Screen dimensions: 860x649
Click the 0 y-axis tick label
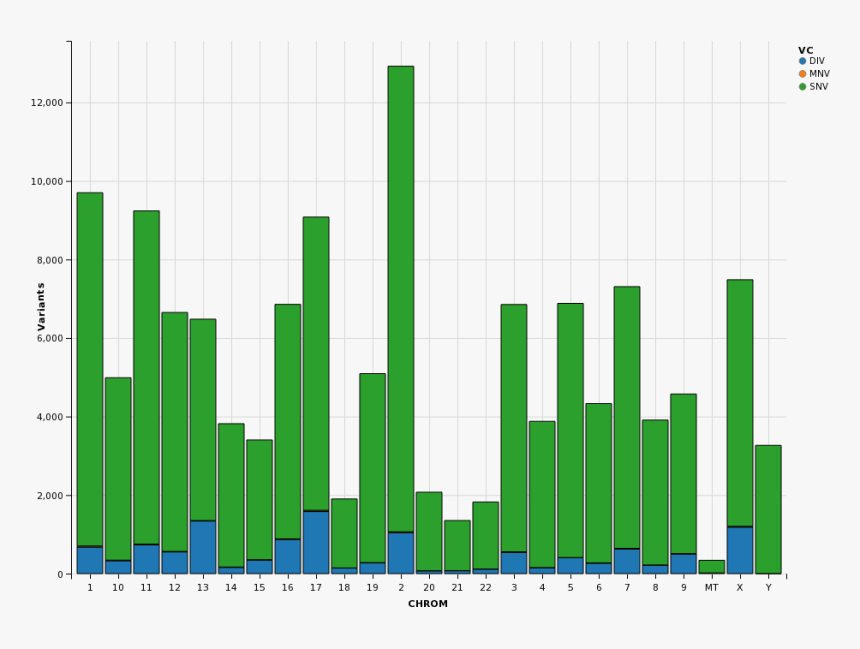61,574
